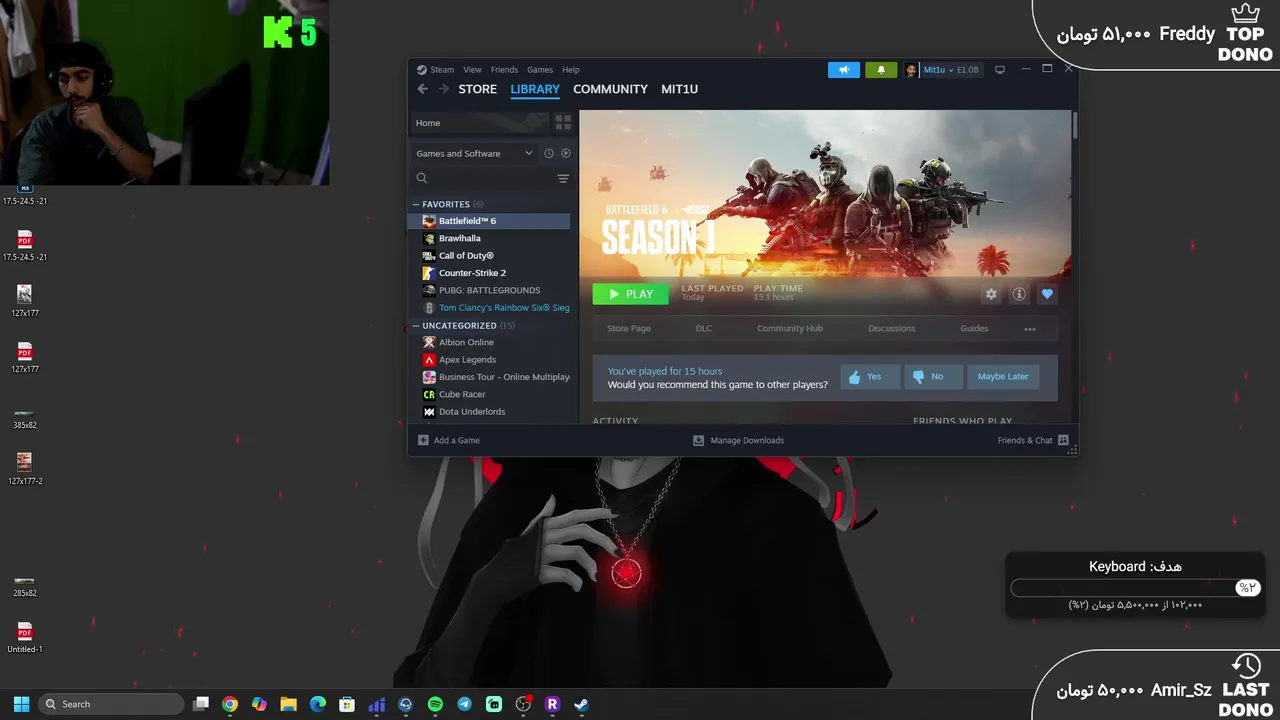Image resolution: width=1280 pixels, height=720 pixels.
Task: Select Brawlhalla in library list
Action: click(x=490, y=238)
